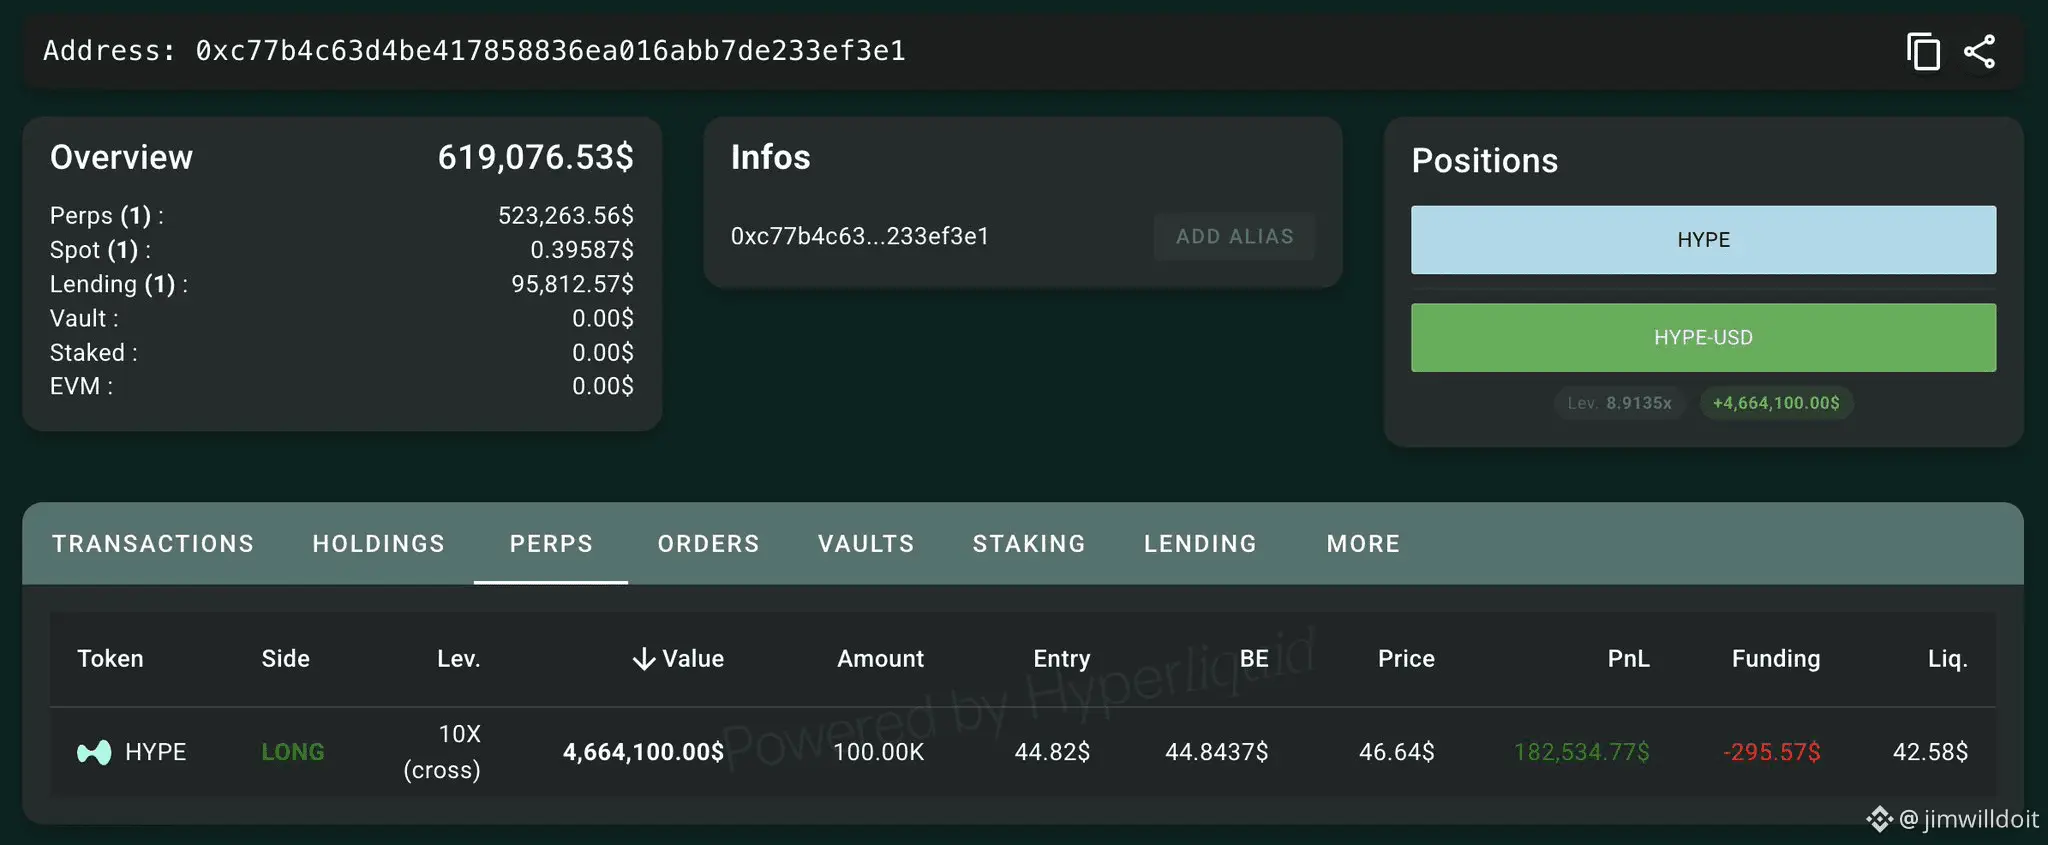Go to the ORDERS tab
This screenshot has width=2048, height=845.
point(708,544)
